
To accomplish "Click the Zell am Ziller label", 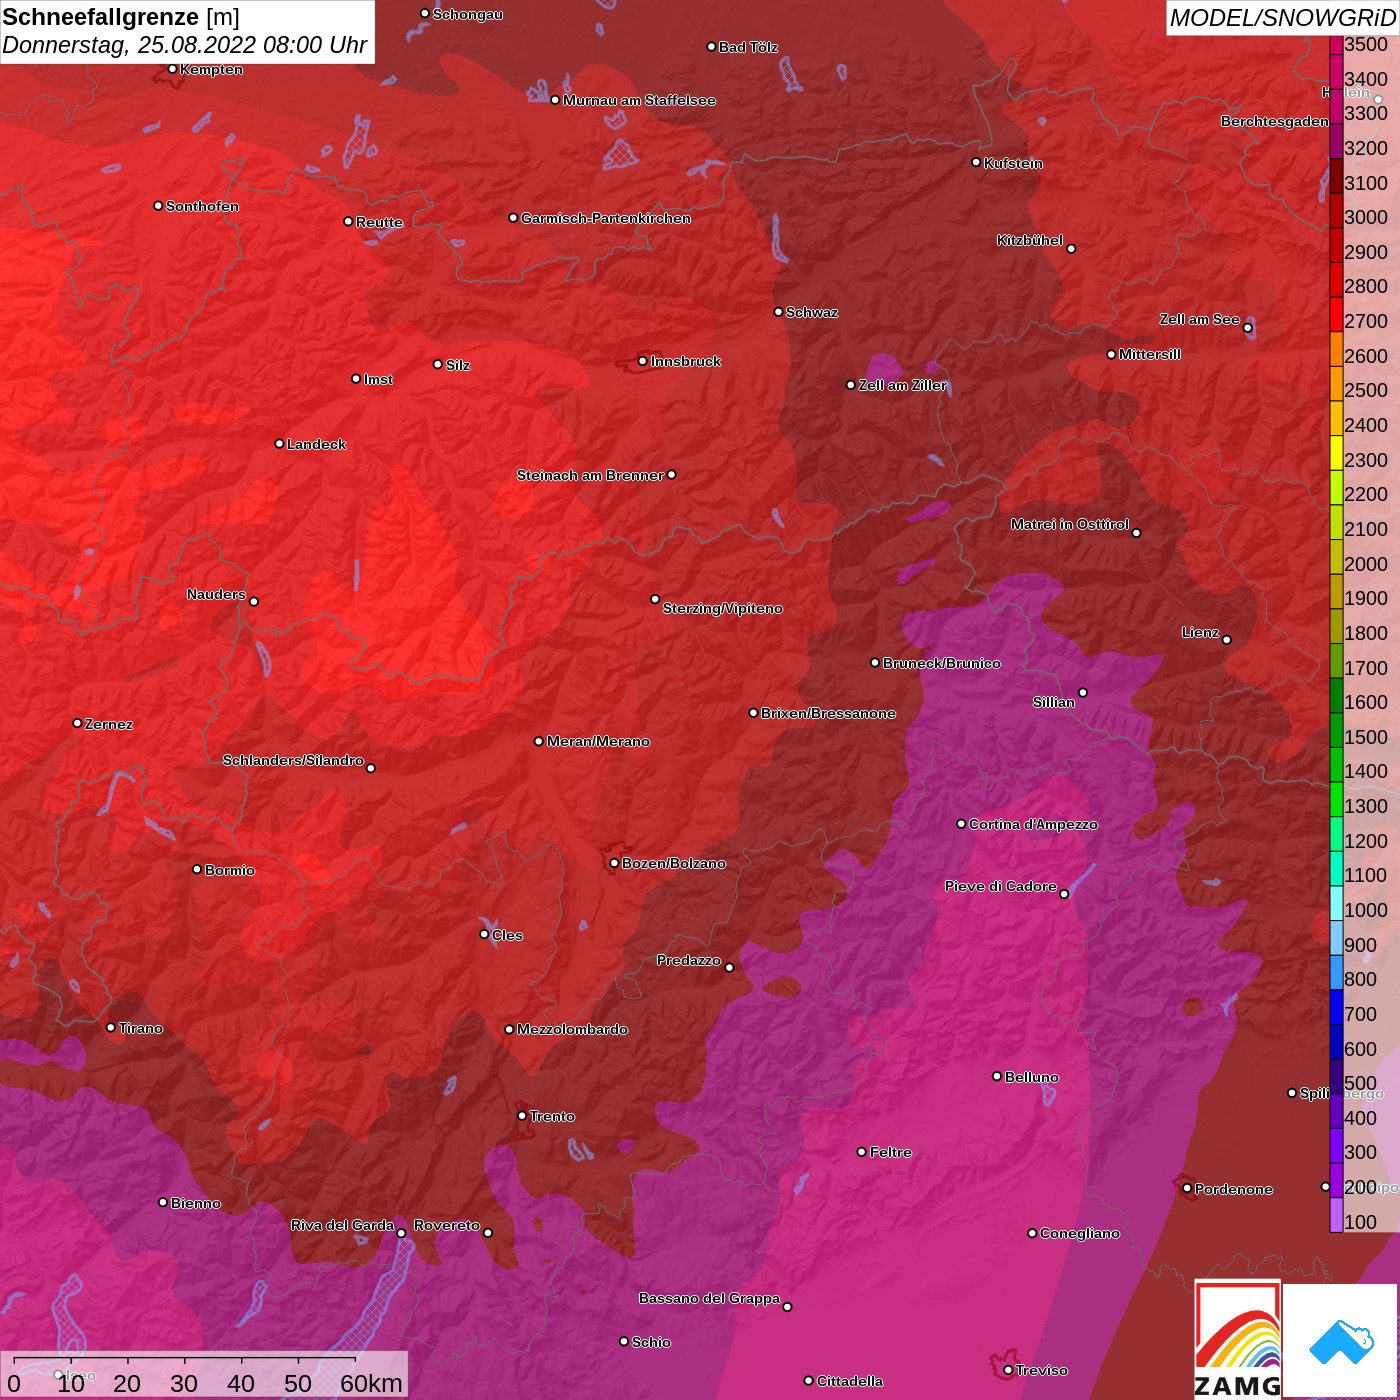I will coord(902,385).
